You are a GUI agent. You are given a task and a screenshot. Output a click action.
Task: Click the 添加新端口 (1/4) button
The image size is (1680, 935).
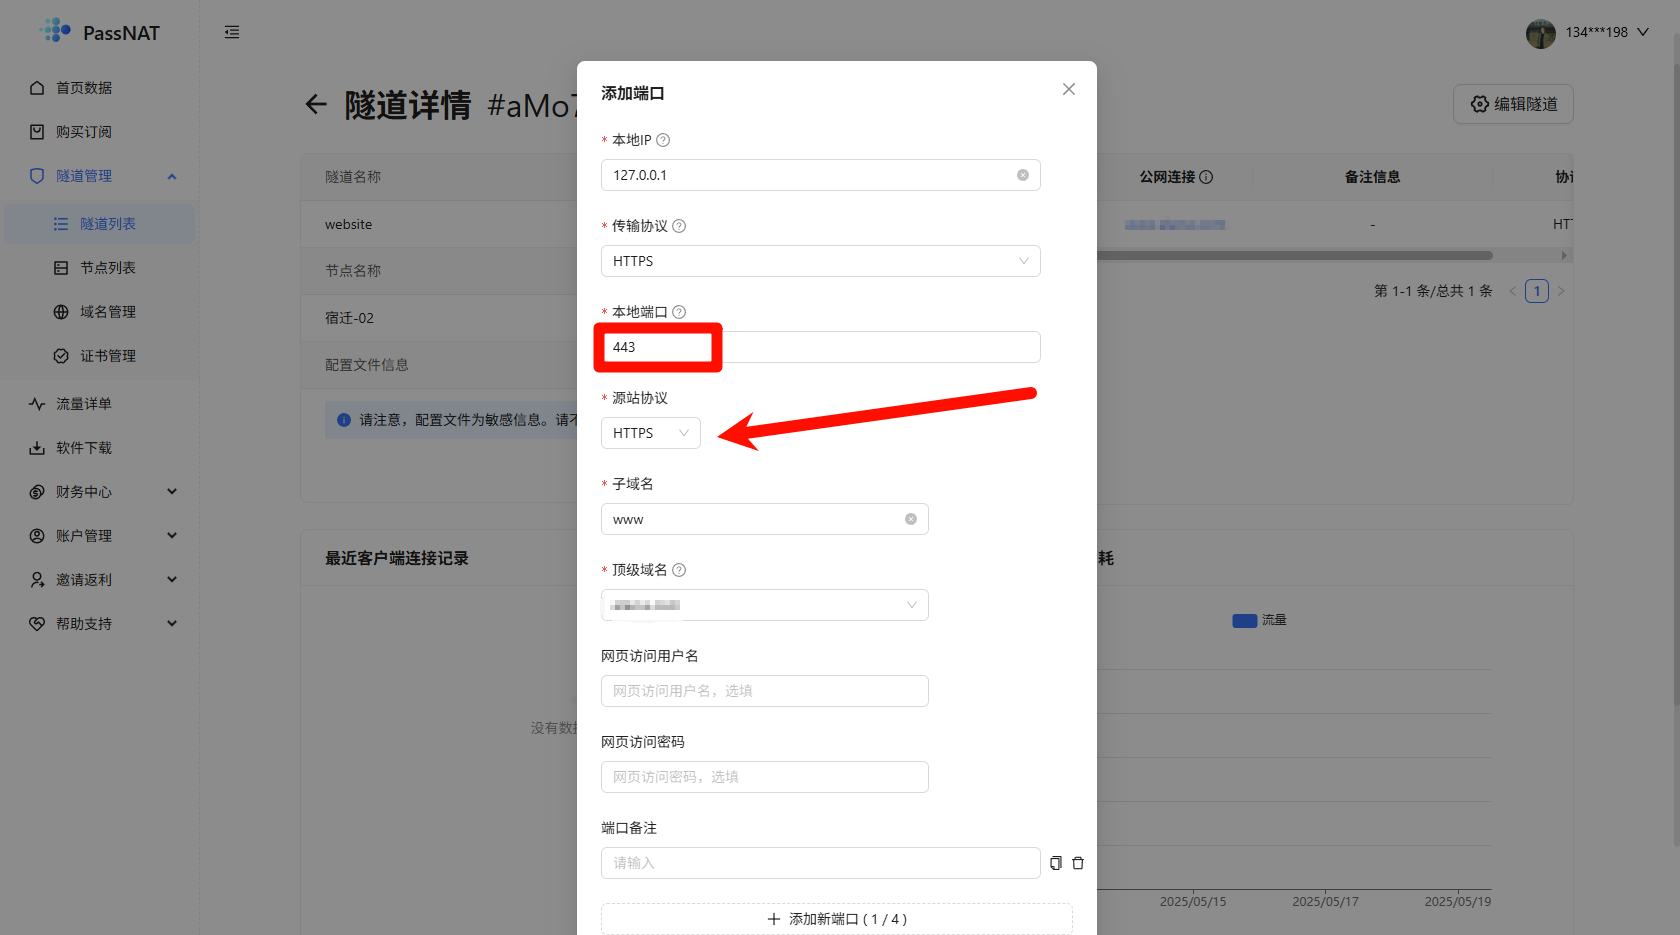pos(836,919)
